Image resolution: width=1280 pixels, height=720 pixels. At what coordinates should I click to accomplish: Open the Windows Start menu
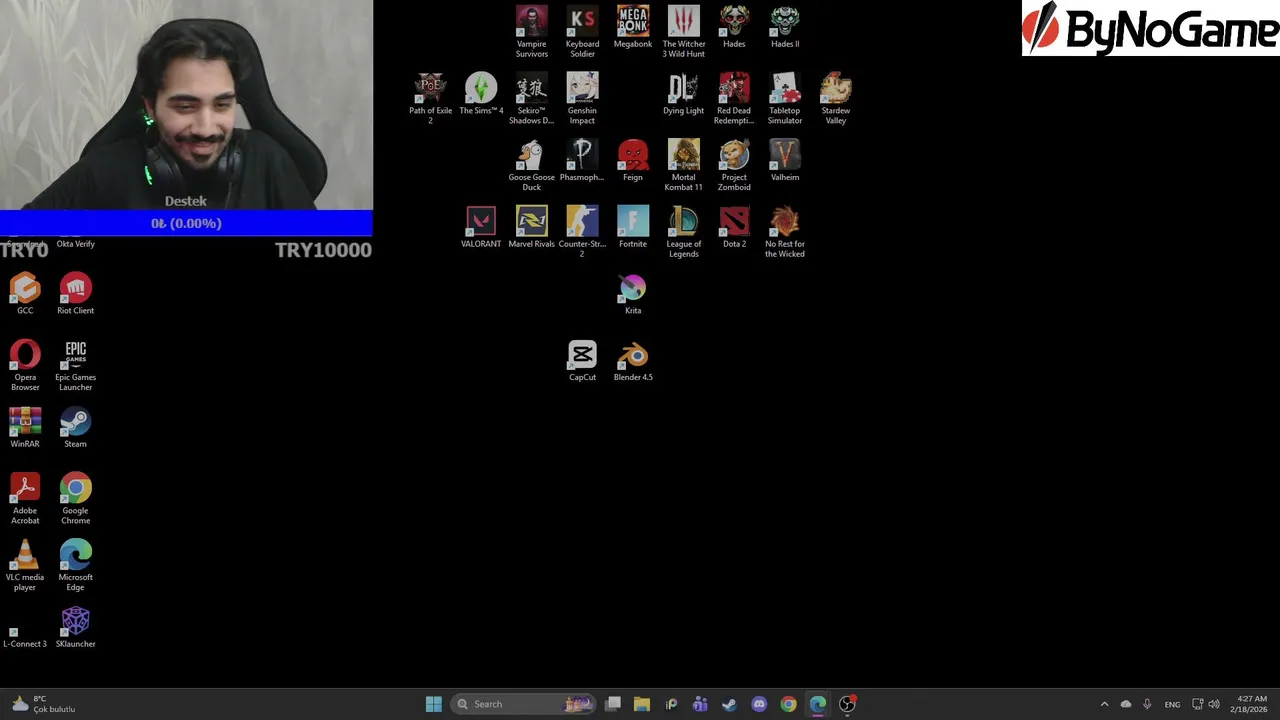[434, 704]
